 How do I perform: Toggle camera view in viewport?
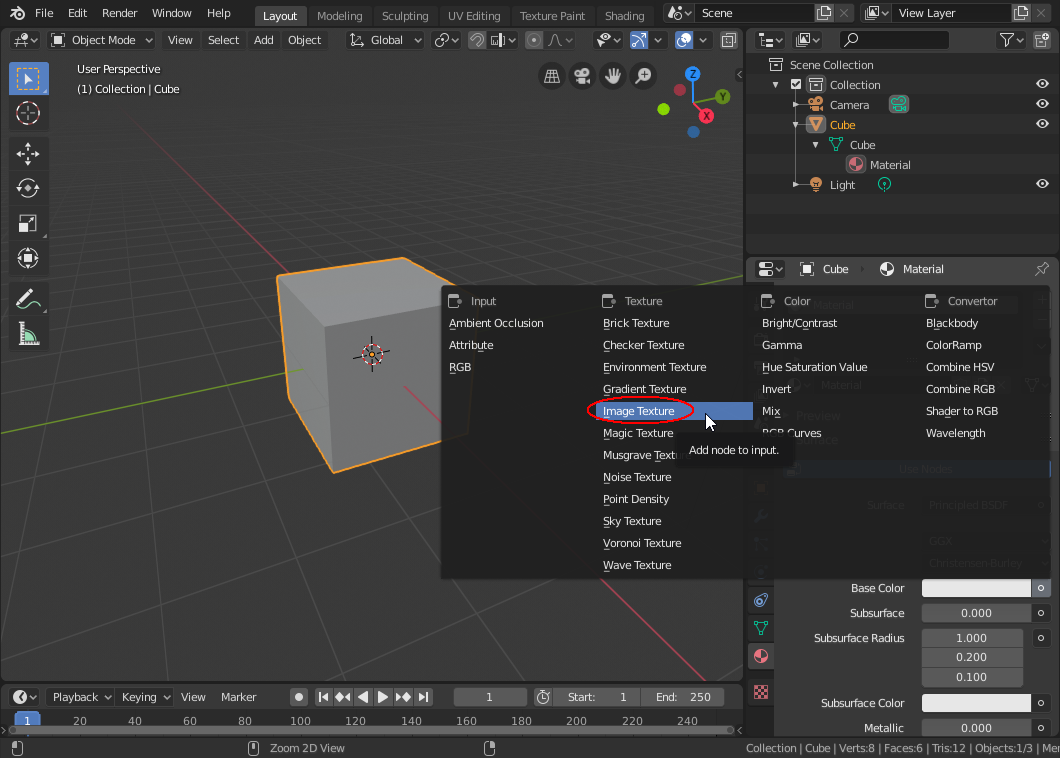point(581,76)
